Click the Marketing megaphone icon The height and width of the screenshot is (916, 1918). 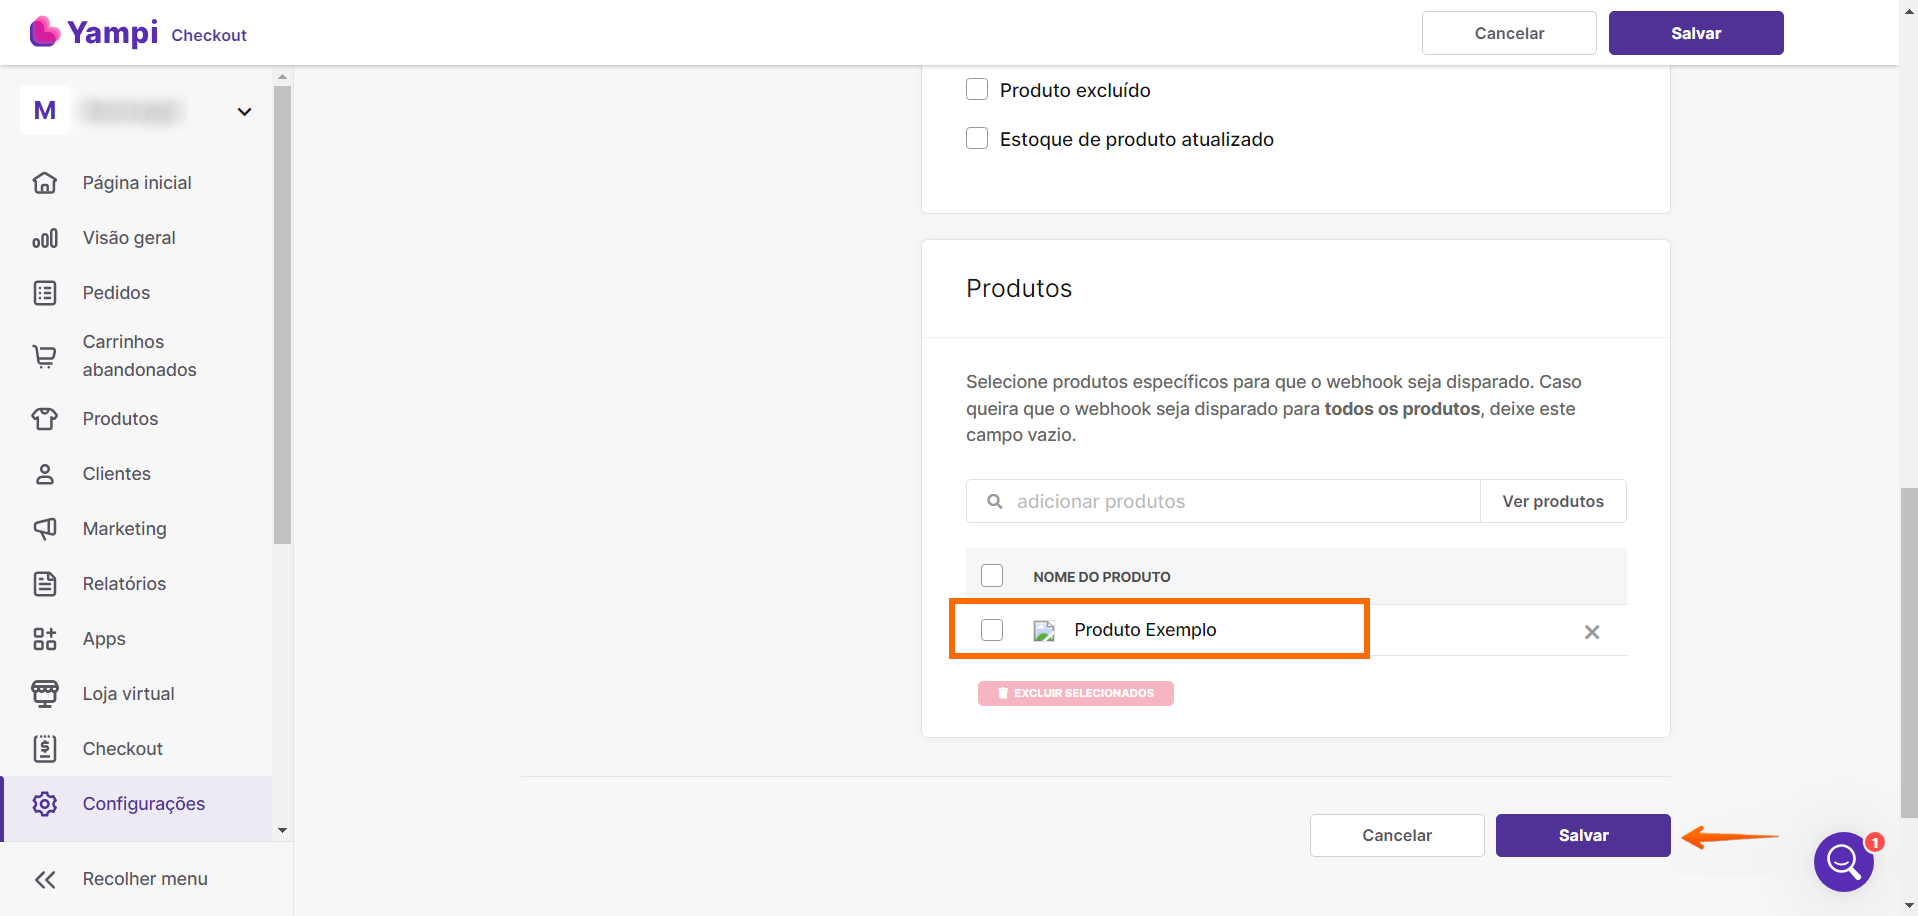tap(45, 529)
